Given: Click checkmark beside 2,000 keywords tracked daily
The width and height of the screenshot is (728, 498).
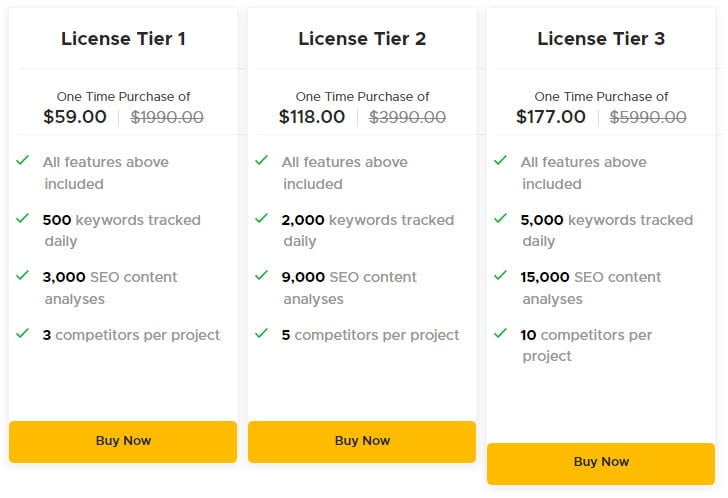Looking at the screenshot, I should pos(261,218).
